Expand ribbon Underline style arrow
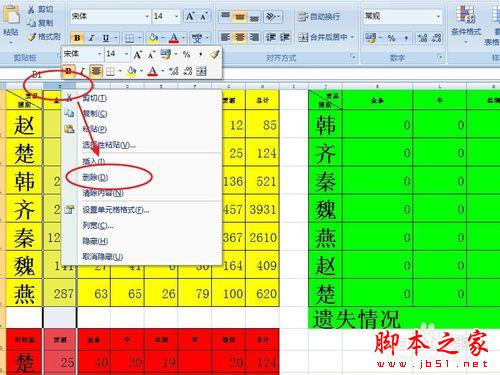500x375 pixels. [x=116, y=38]
